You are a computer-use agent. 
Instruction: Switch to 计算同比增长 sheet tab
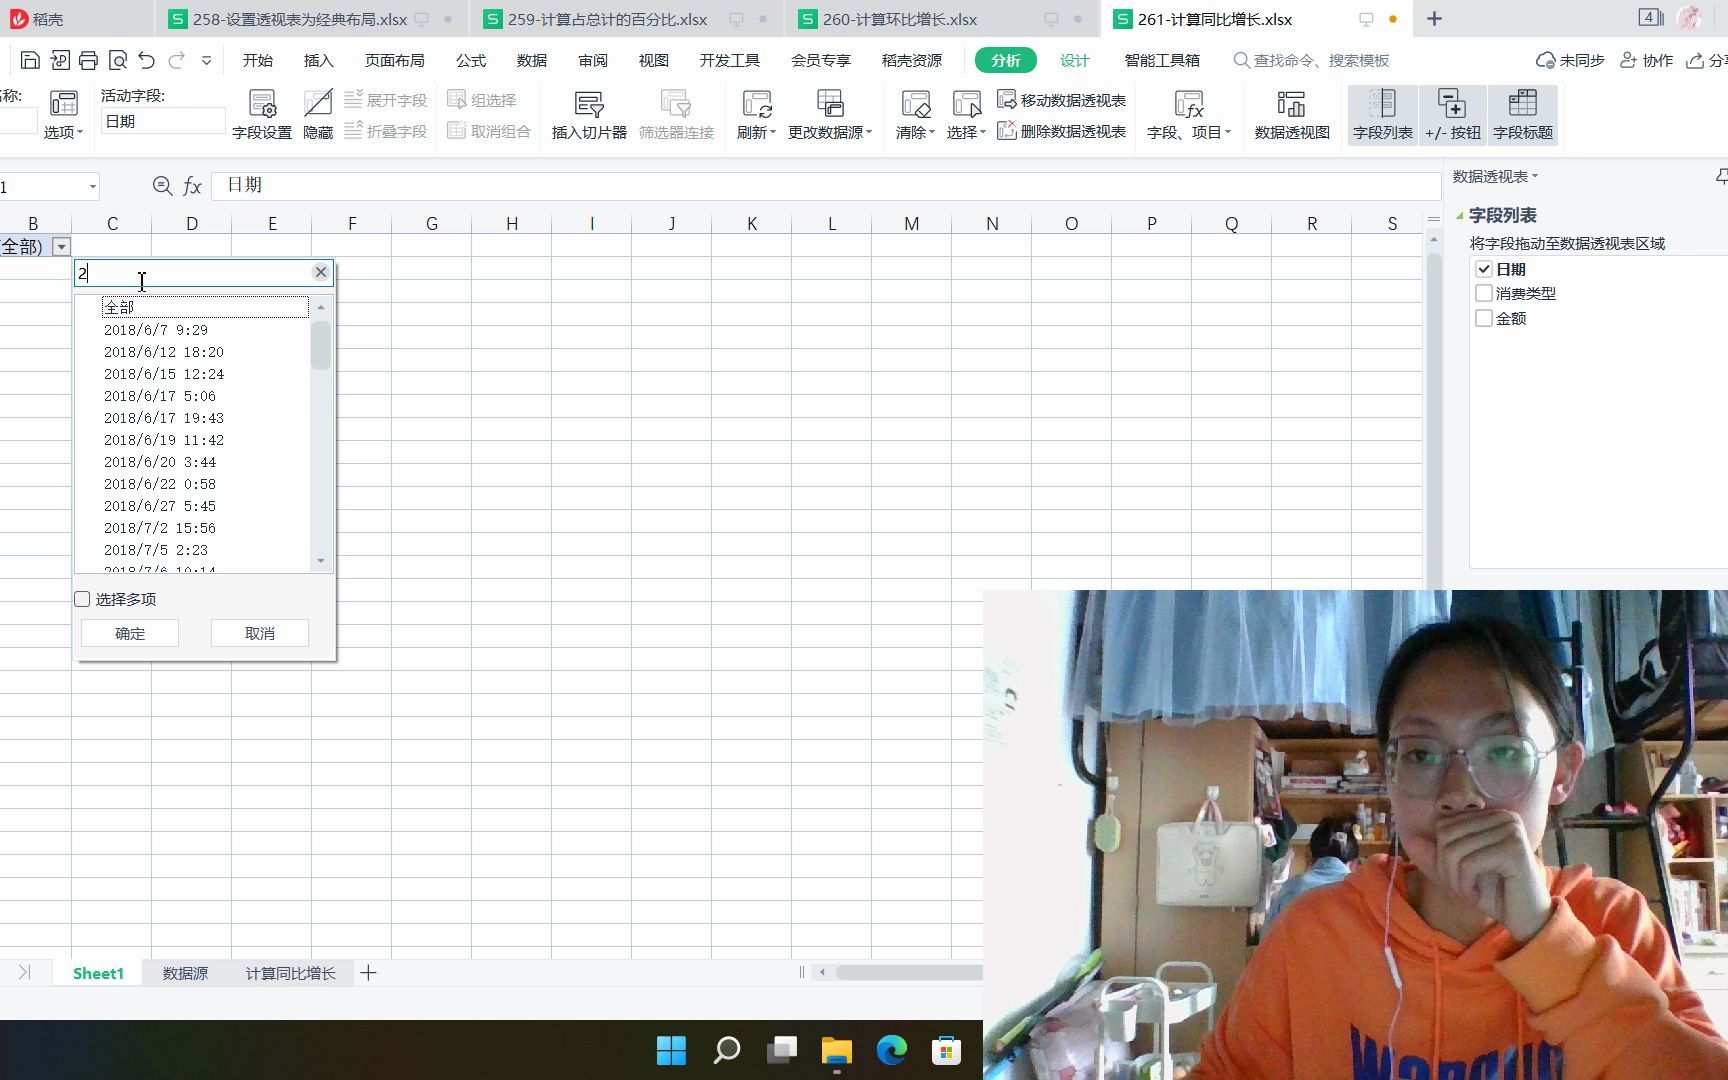[x=291, y=973]
